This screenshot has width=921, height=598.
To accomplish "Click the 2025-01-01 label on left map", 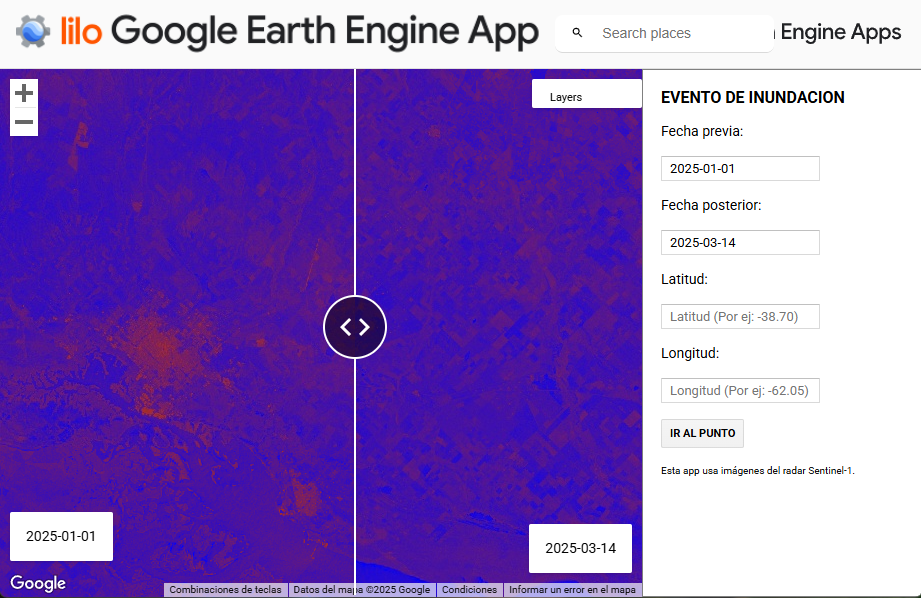I will tap(61, 536).
